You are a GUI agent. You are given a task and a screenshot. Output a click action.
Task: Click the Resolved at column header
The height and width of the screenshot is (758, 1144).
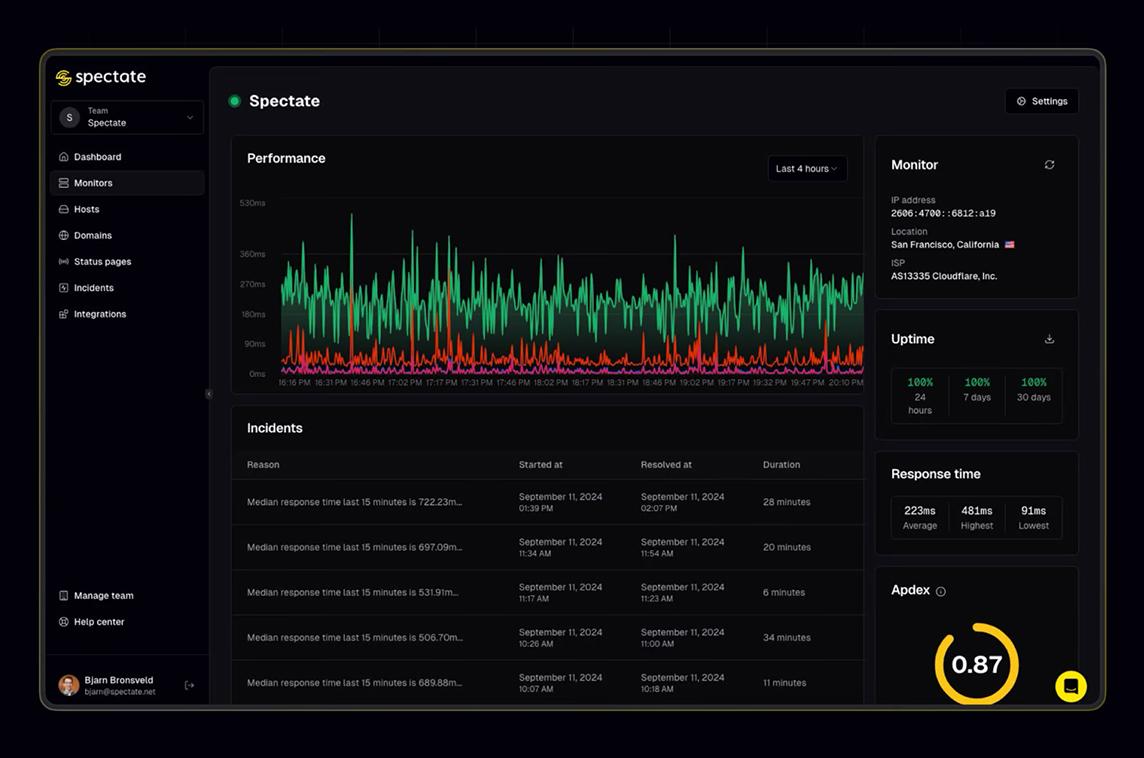click(666, 465)
